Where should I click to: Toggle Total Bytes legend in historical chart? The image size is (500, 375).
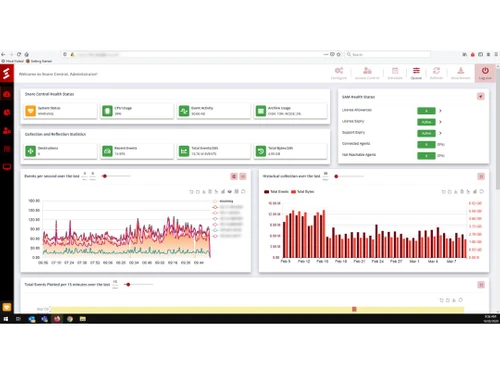[x=303, y=192]
